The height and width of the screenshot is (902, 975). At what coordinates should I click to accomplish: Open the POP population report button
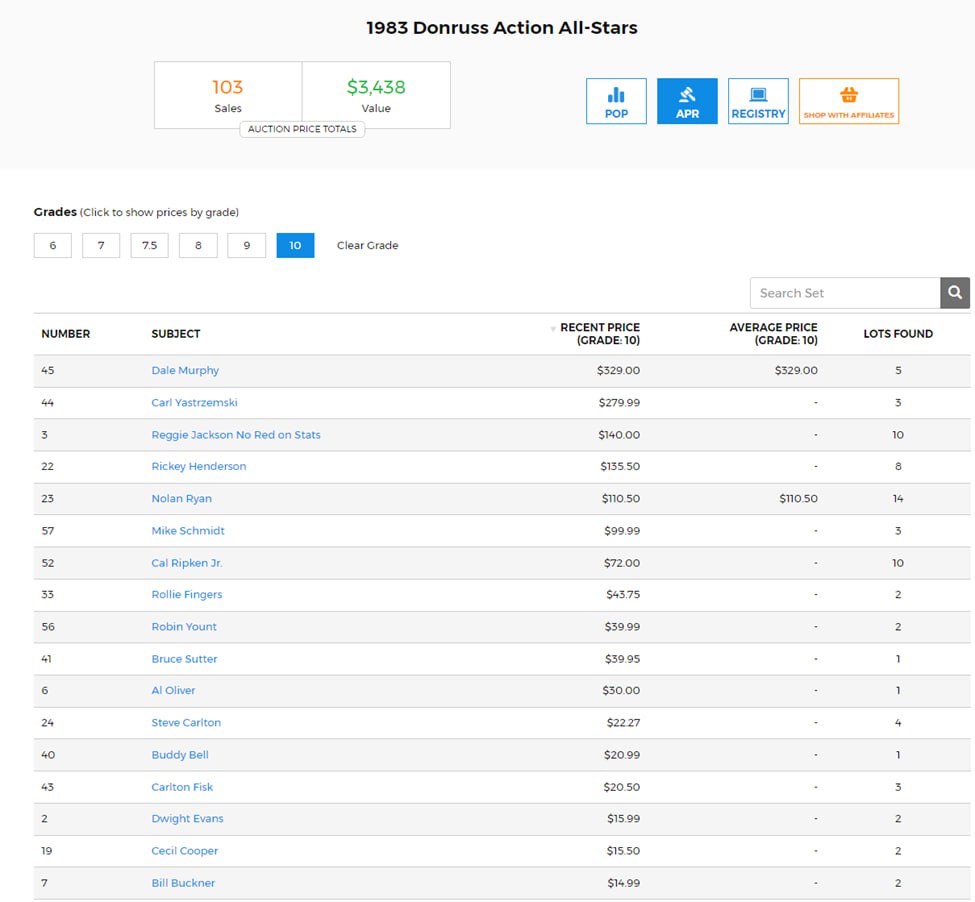(616, 101)
